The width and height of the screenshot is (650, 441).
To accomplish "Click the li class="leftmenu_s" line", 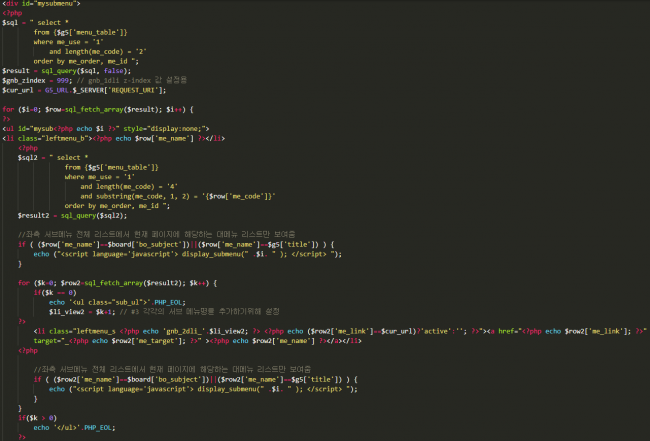I will pyautogui.click(x=340, y=331).
